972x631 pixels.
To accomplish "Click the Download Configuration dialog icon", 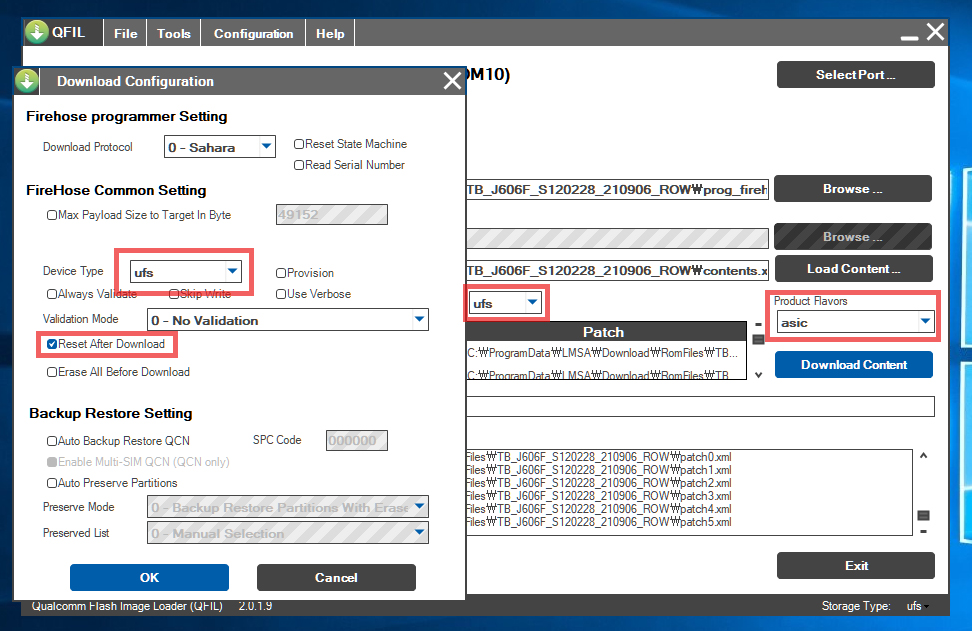I will [x=27, y=81].
